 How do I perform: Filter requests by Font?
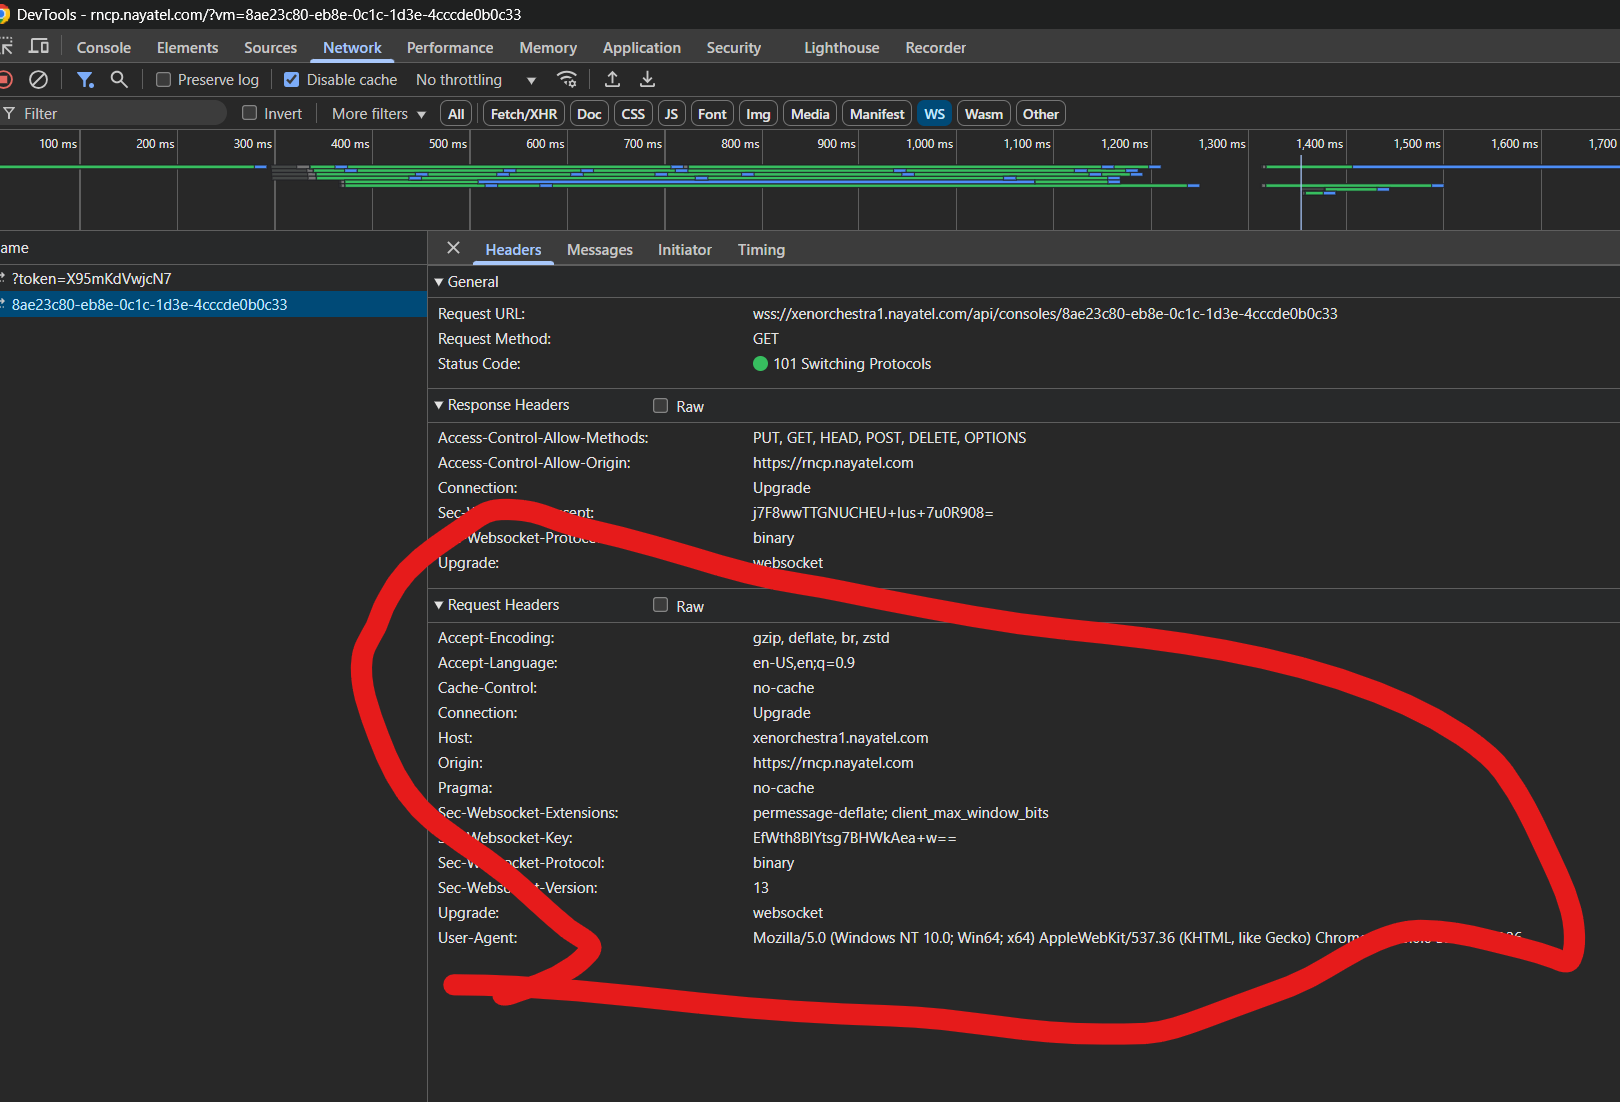click(712, 114)
